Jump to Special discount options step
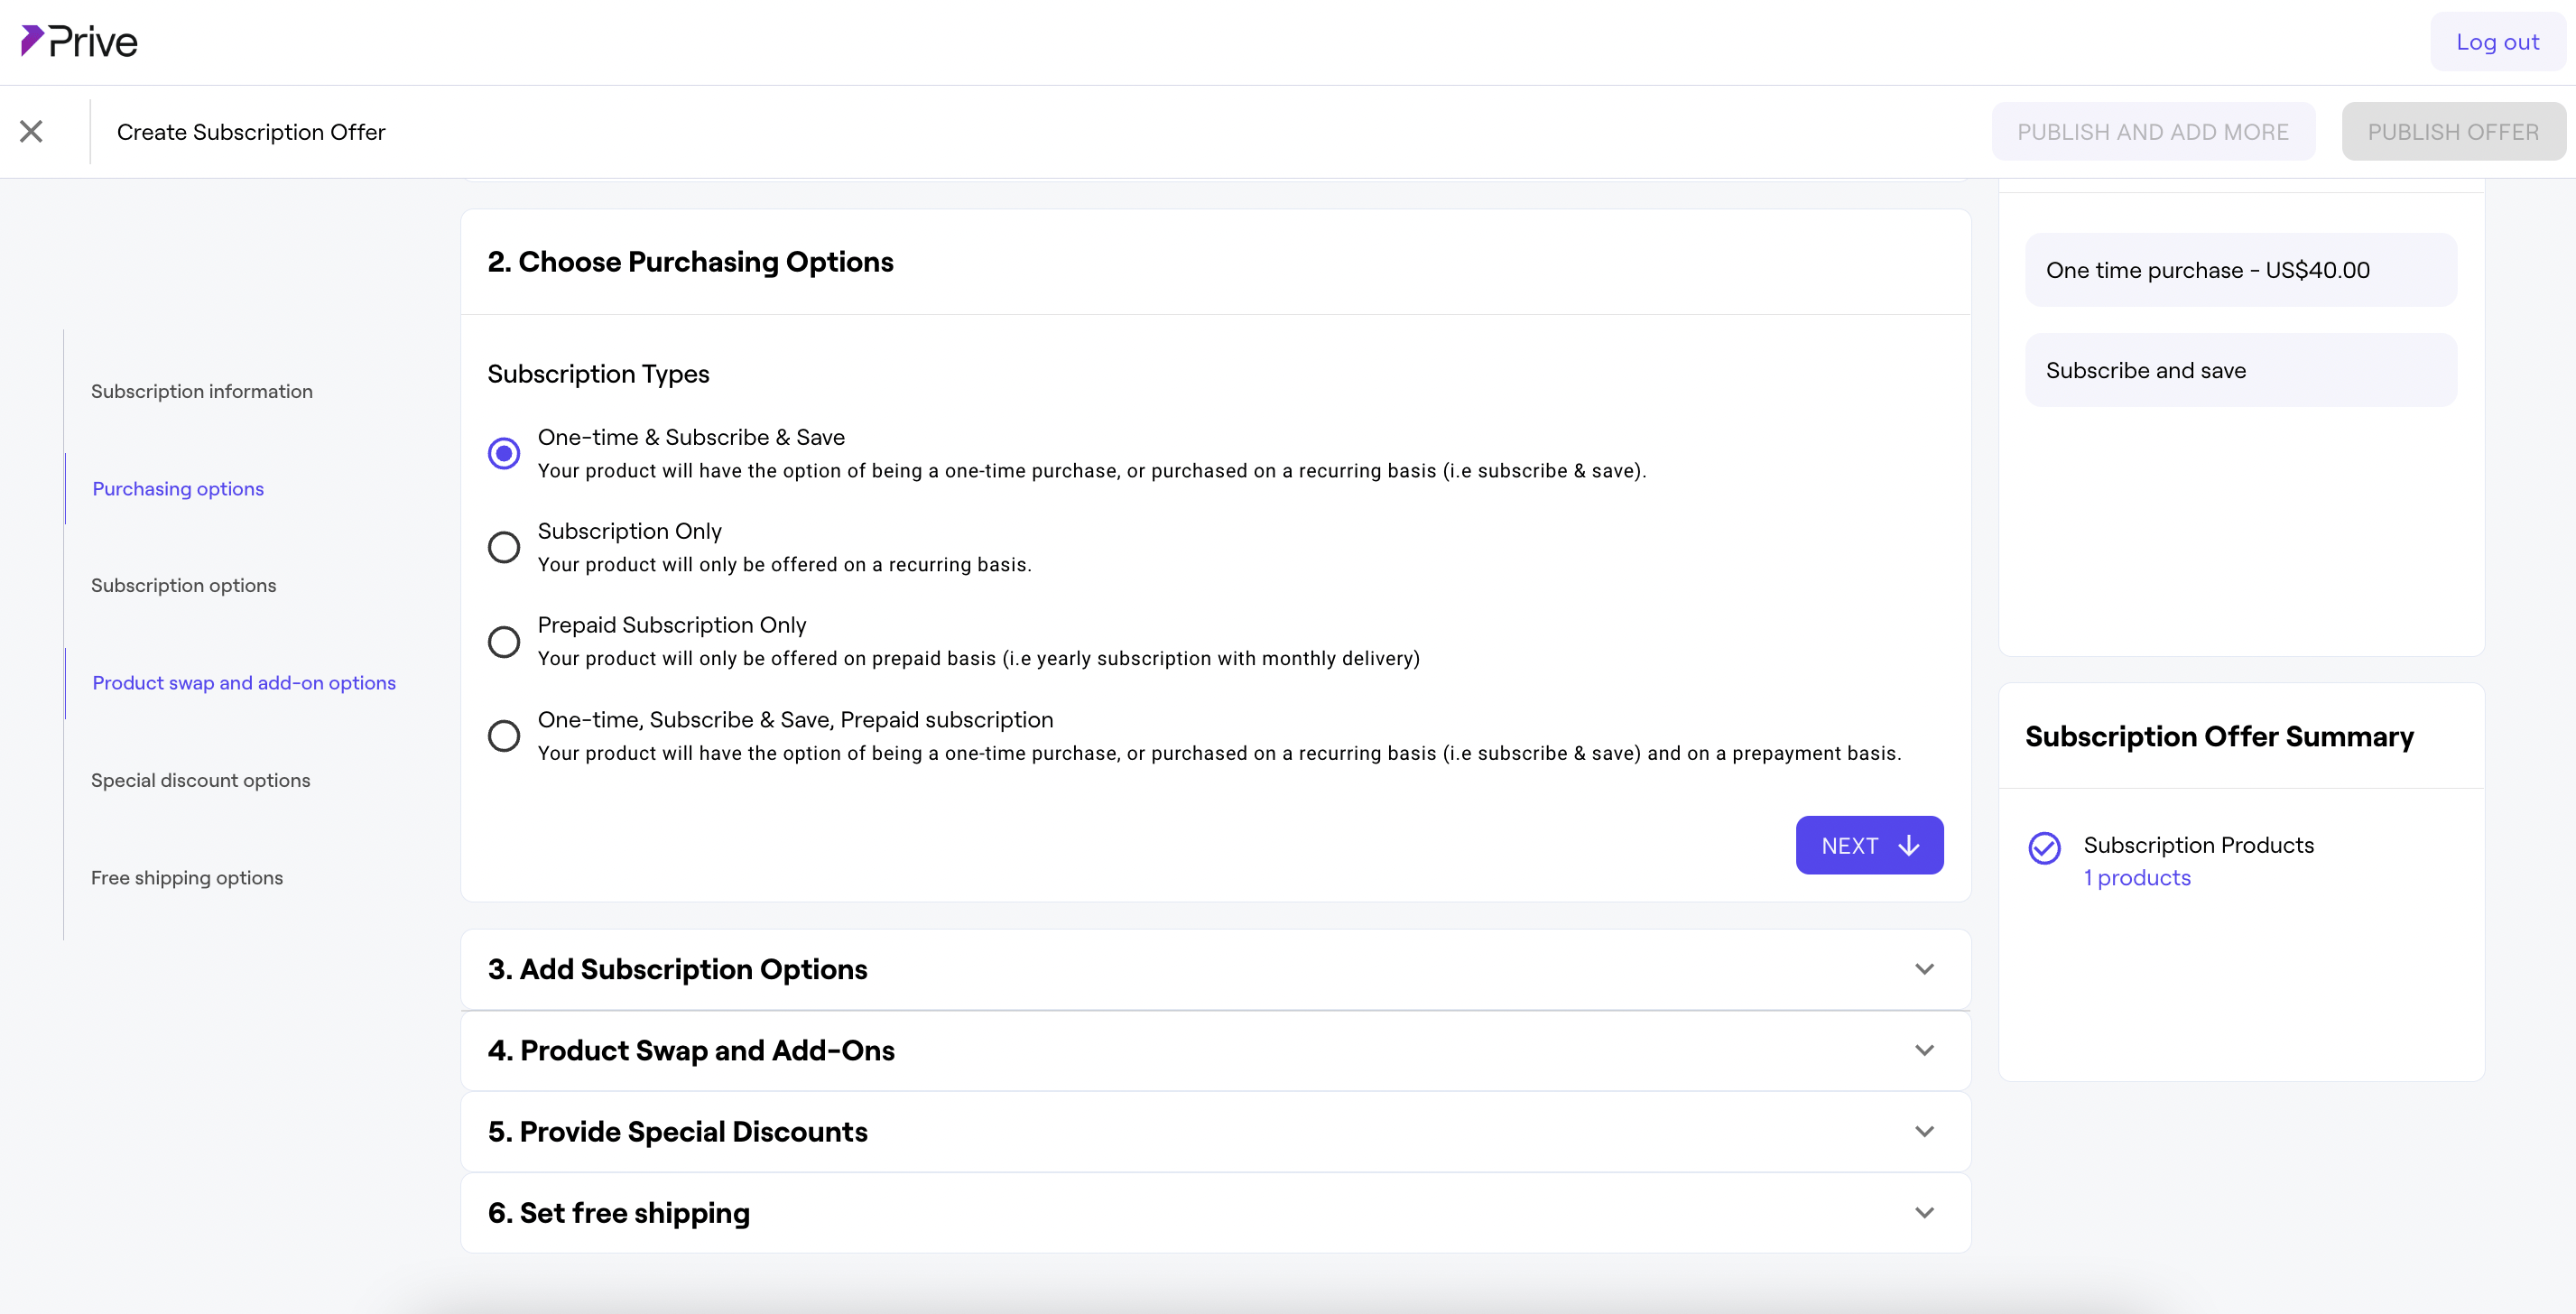Viewport: 2576px width, 1314px height. click(x=200, y=780)
